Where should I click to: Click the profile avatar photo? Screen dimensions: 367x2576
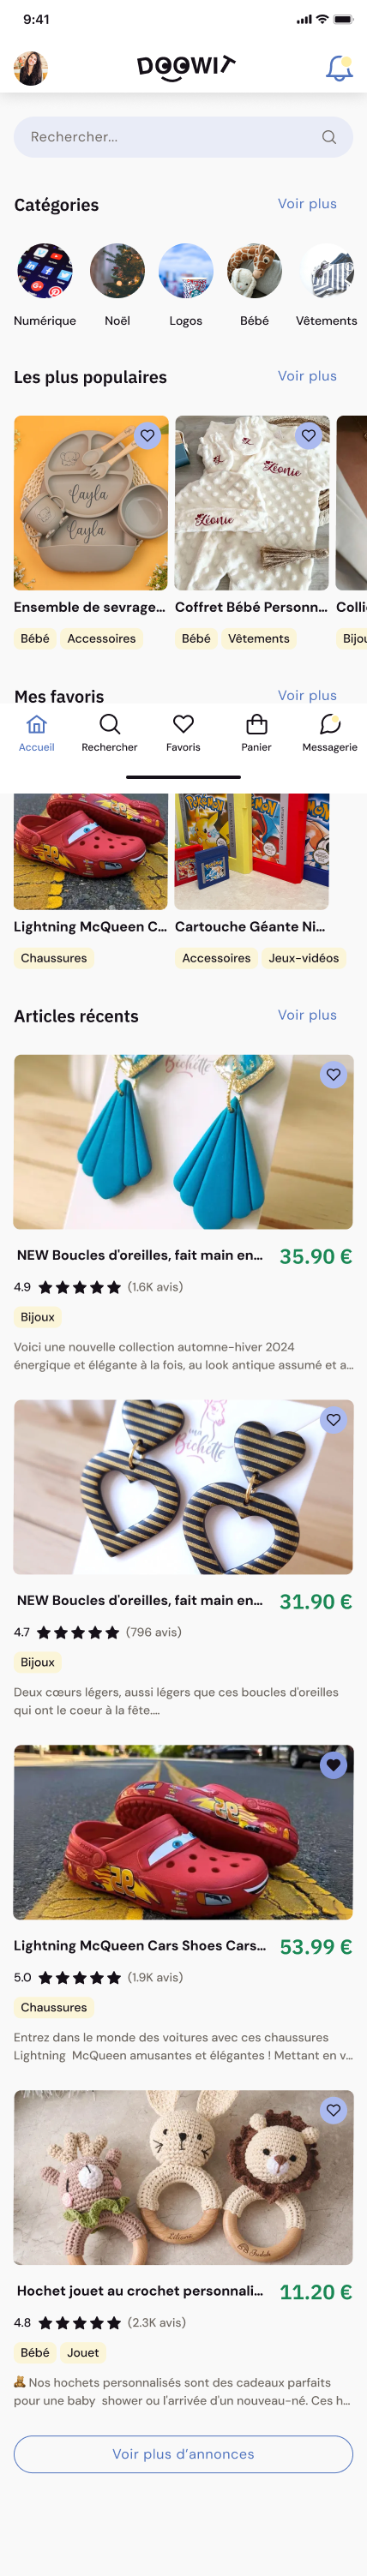pyautogui.click(x=31, y=68)
